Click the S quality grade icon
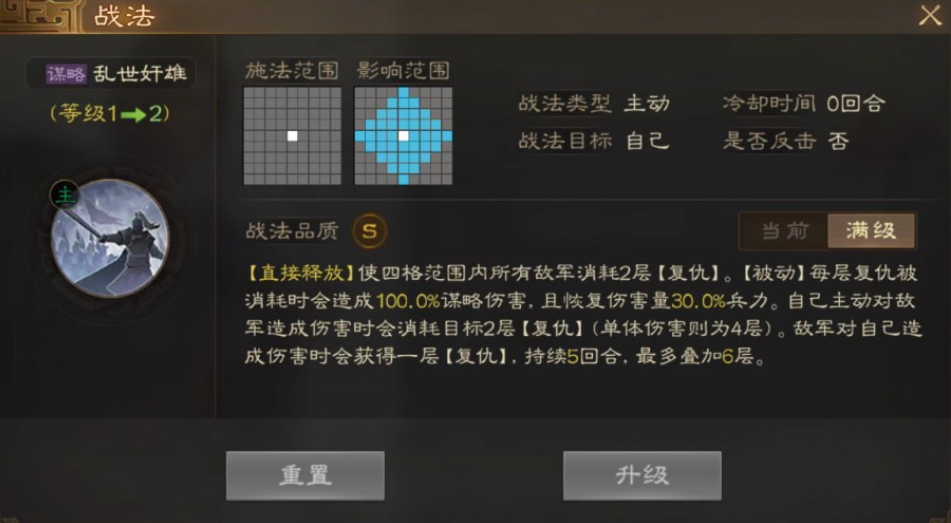The height and width of the screenshot is (523, 951). 369,231
